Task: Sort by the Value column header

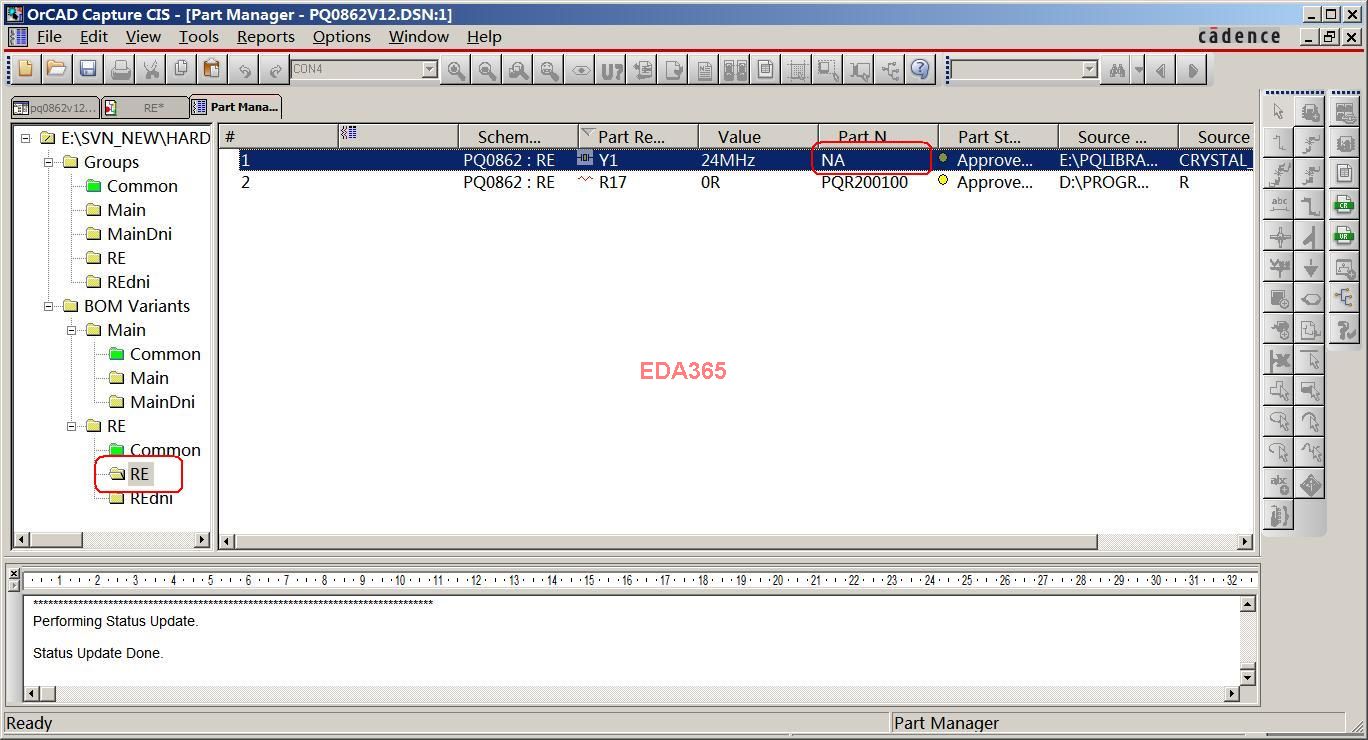Action: coord(758,137)
